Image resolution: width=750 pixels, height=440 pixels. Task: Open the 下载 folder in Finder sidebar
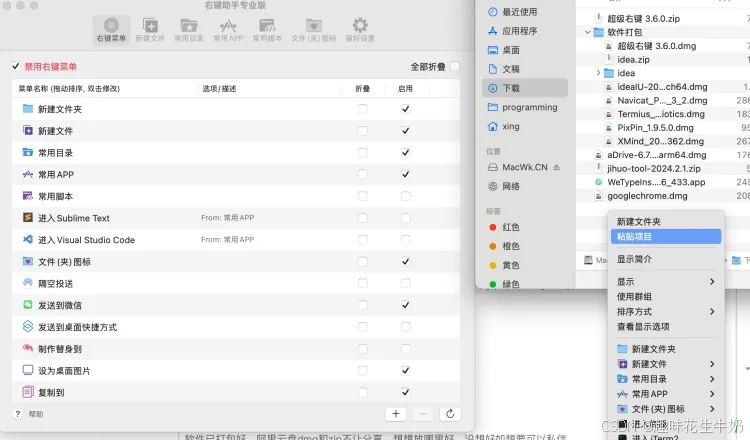524,88
